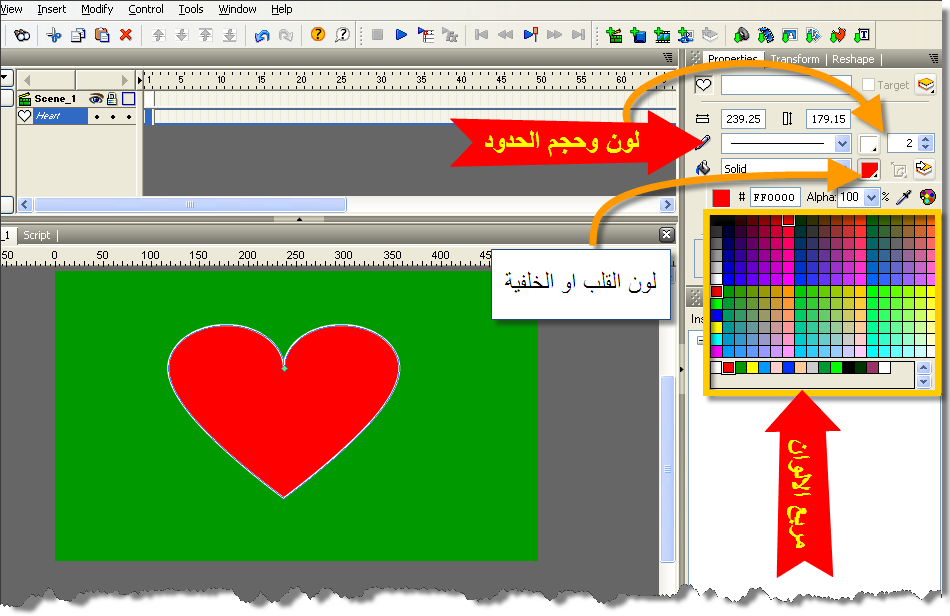Viewport: 950px width, 616px height.
Task: Open the Modify menu
Action: (97, 9)
